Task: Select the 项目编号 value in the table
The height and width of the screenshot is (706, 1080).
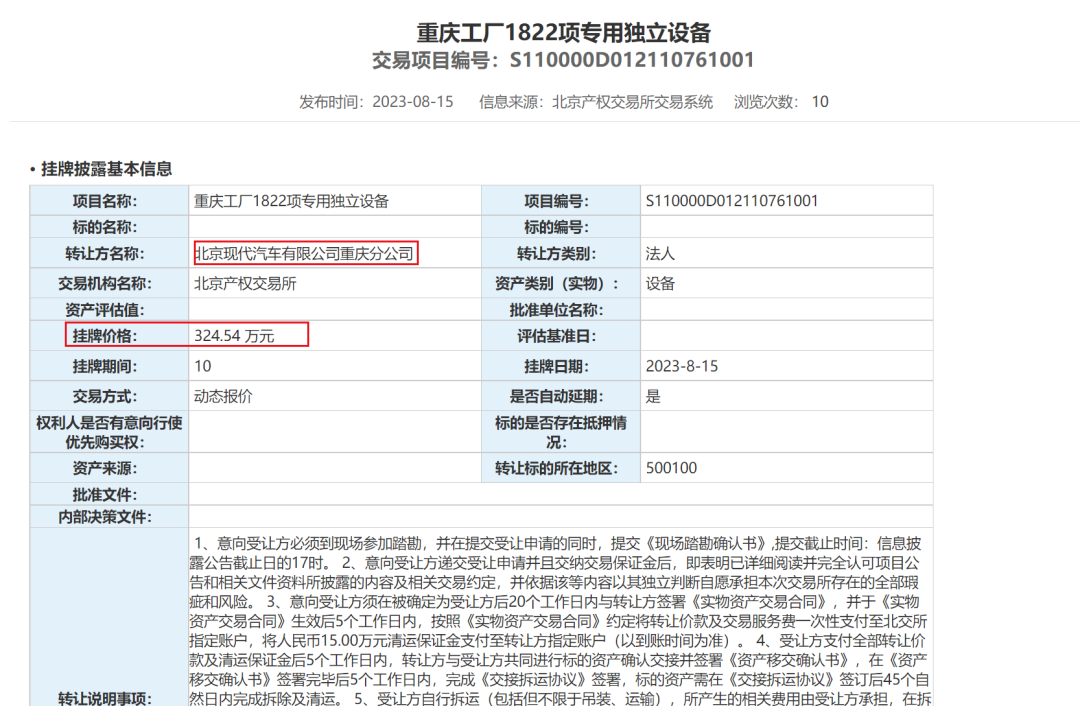Action: point(731,201)
